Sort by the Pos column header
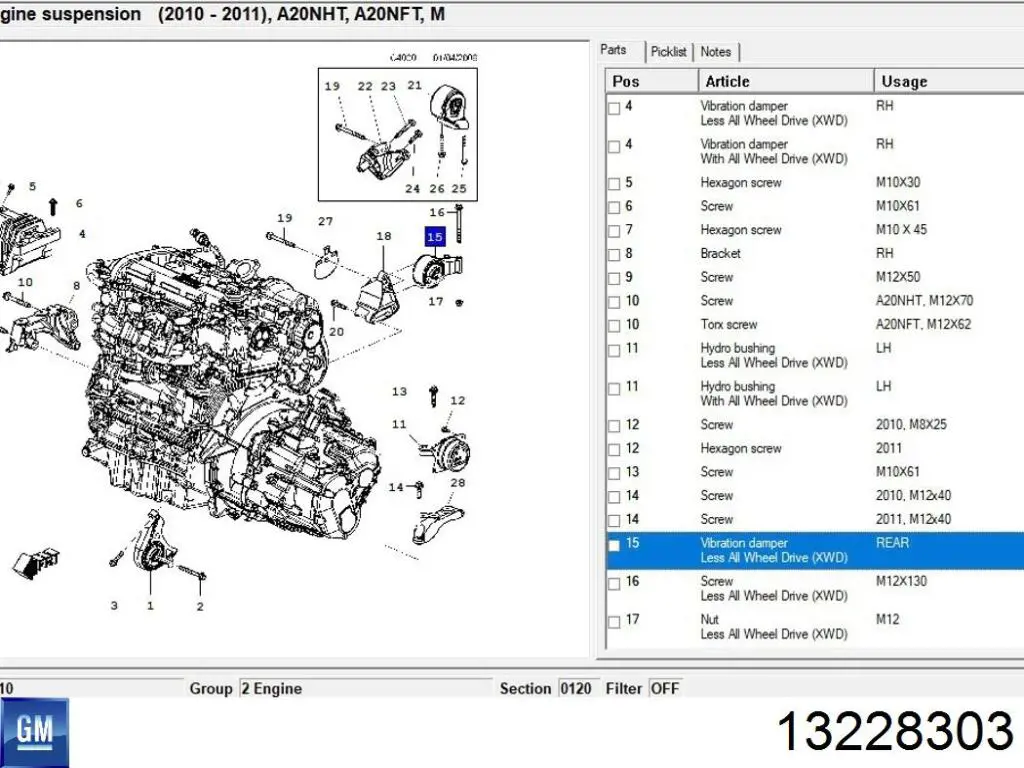This screenshot has width=1024, height=768. tap(651, 82)
